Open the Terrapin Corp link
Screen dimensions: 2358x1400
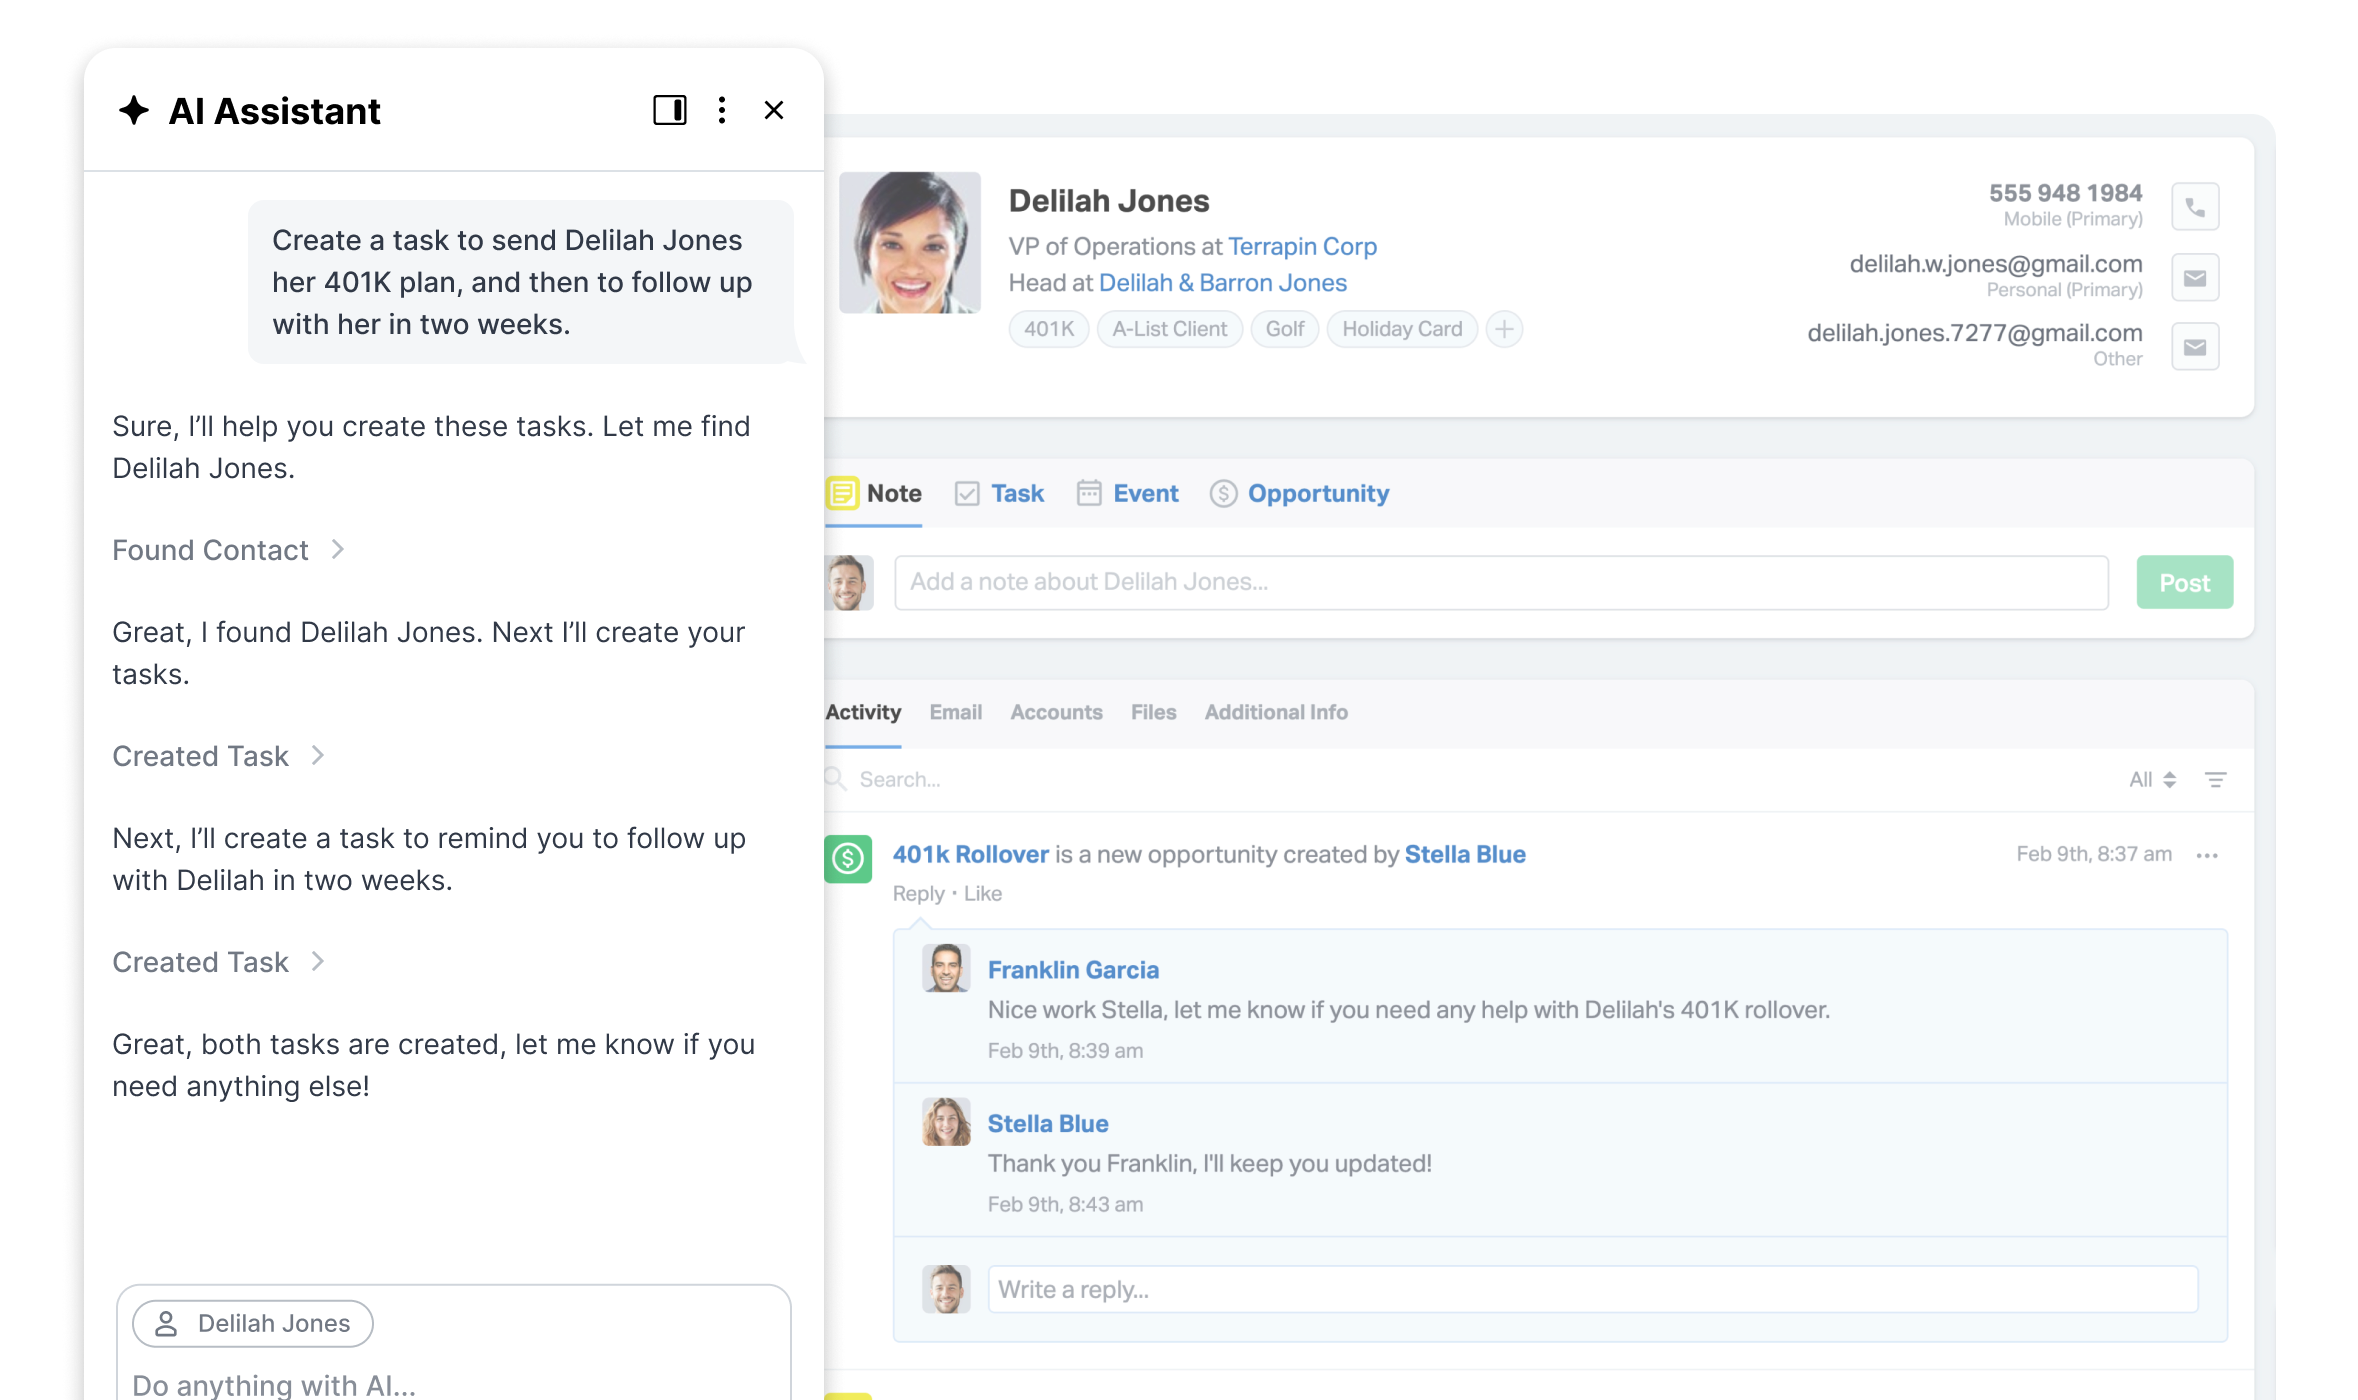pyautogui.click(x=1301, y=246)
